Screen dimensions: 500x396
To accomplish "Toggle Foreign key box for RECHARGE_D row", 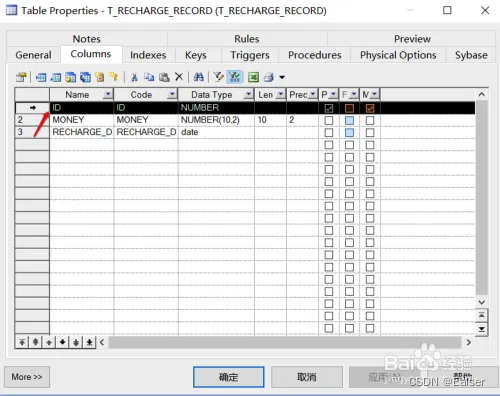I will point(349,133).
